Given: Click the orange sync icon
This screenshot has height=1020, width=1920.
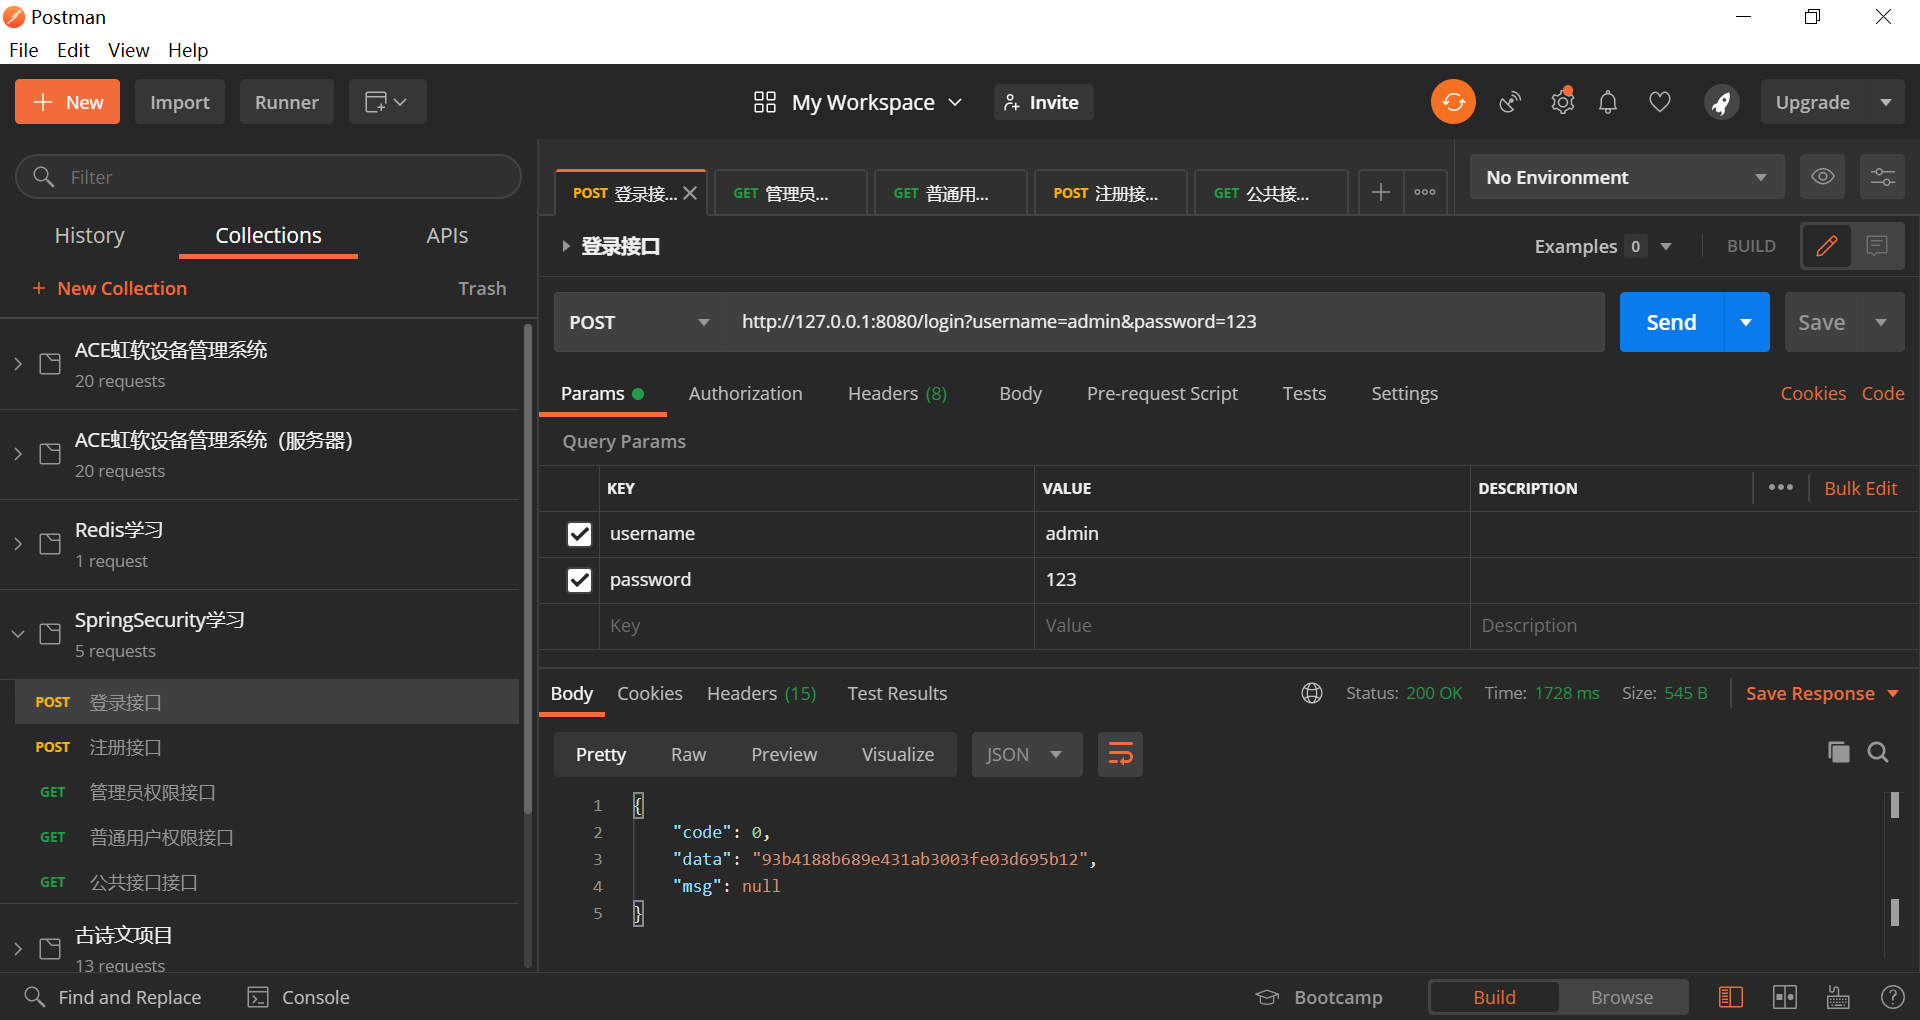Looking at the screenshot, I should 1453,102.
